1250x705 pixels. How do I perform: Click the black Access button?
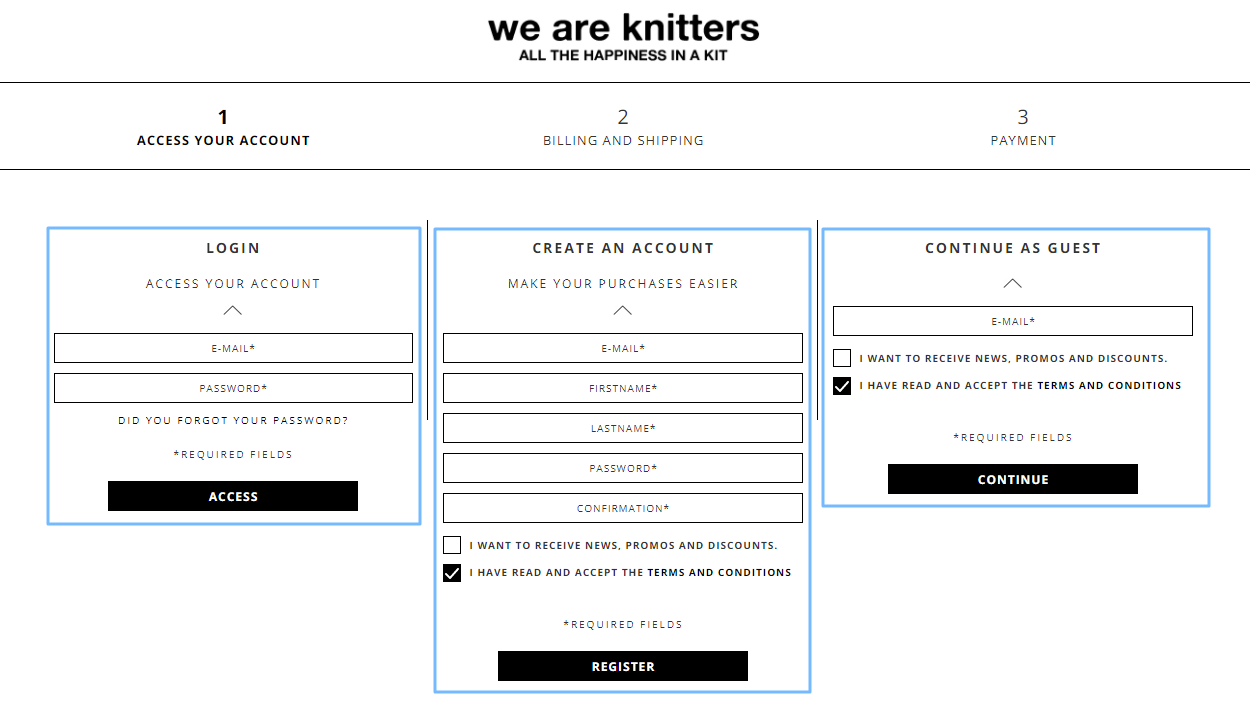pyautogui.click(x=233, y=496)
